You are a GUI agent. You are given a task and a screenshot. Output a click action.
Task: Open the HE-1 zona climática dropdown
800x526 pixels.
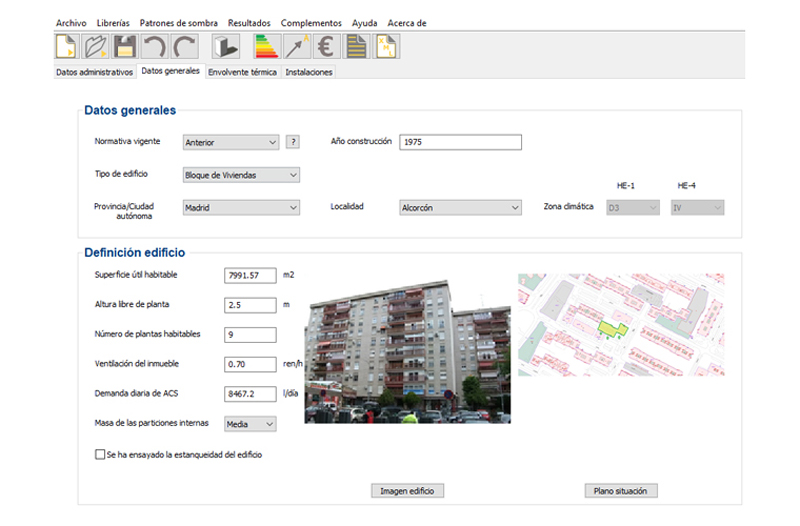(633, 208)
